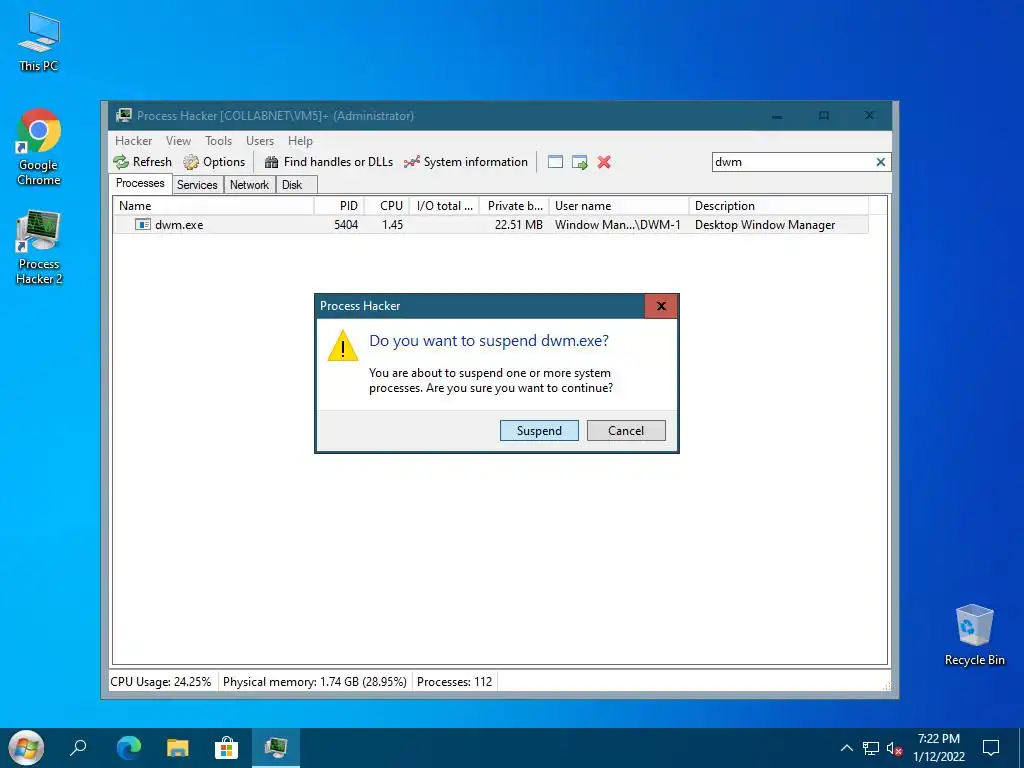This screenshot has width=1024, height=768.
Task: Launch Microsoft Edge from taskbar
Action: (x=129, y=747)
